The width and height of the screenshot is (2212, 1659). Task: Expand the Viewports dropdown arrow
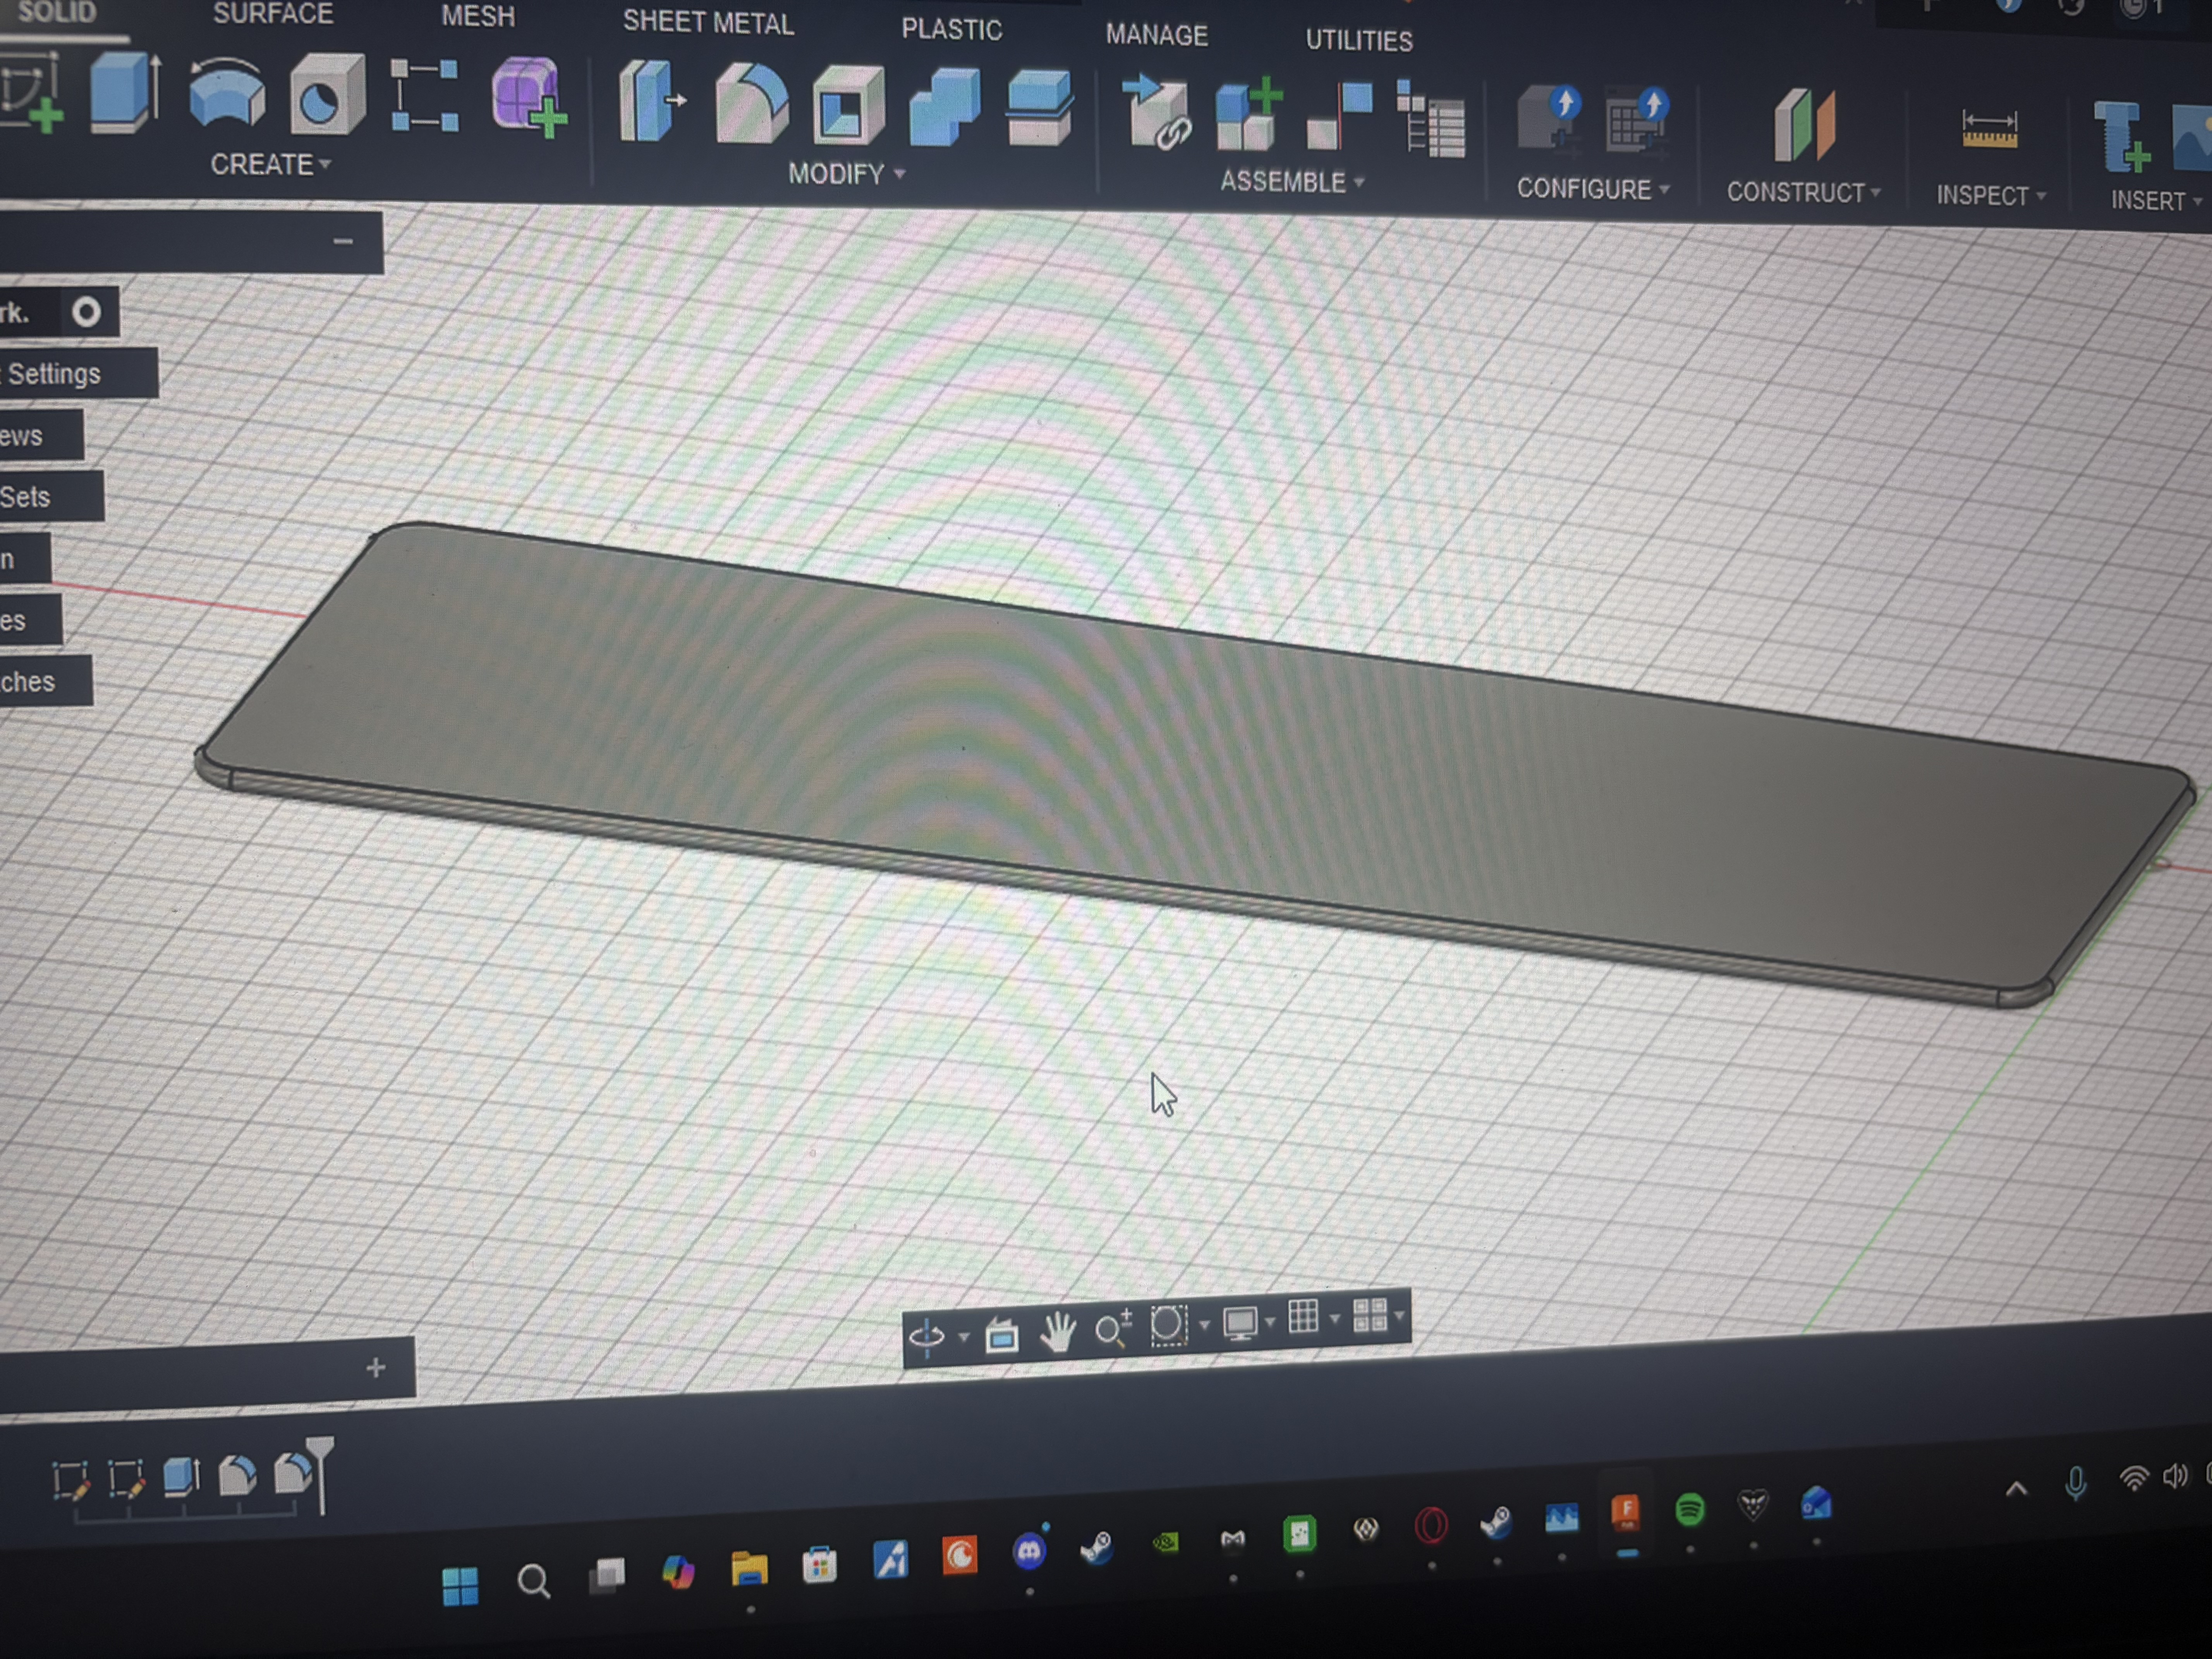tap(1399, 1316)
